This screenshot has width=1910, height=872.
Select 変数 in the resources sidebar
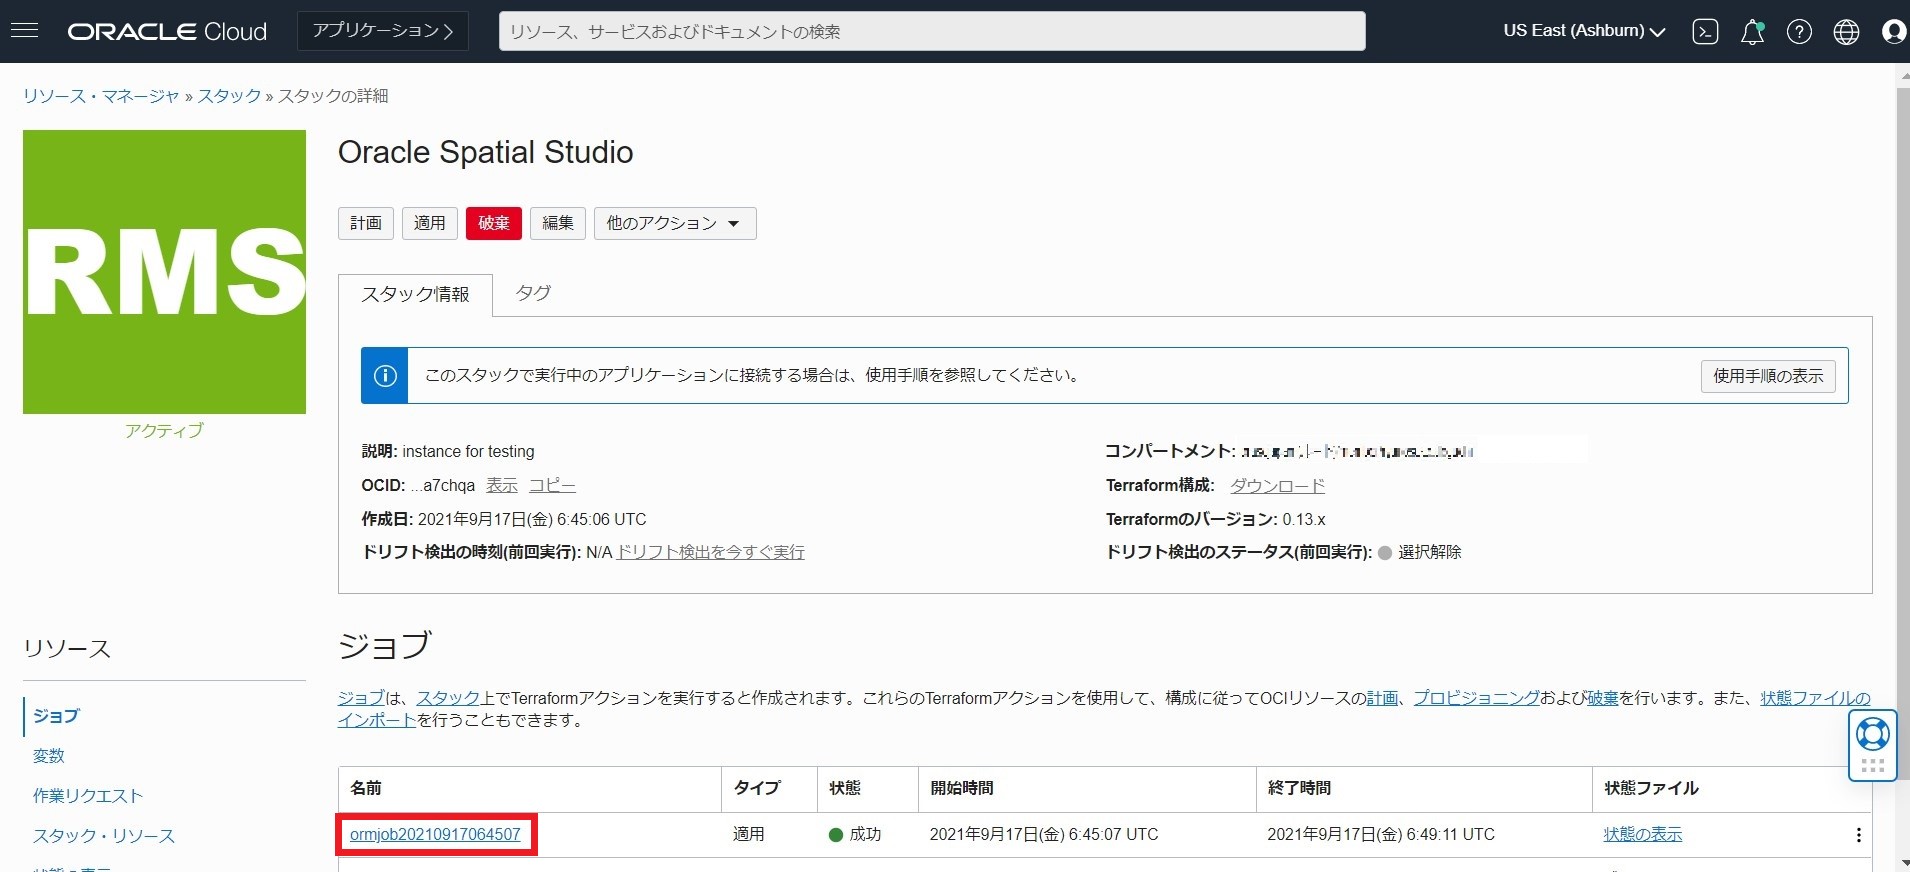coord(49,756)
